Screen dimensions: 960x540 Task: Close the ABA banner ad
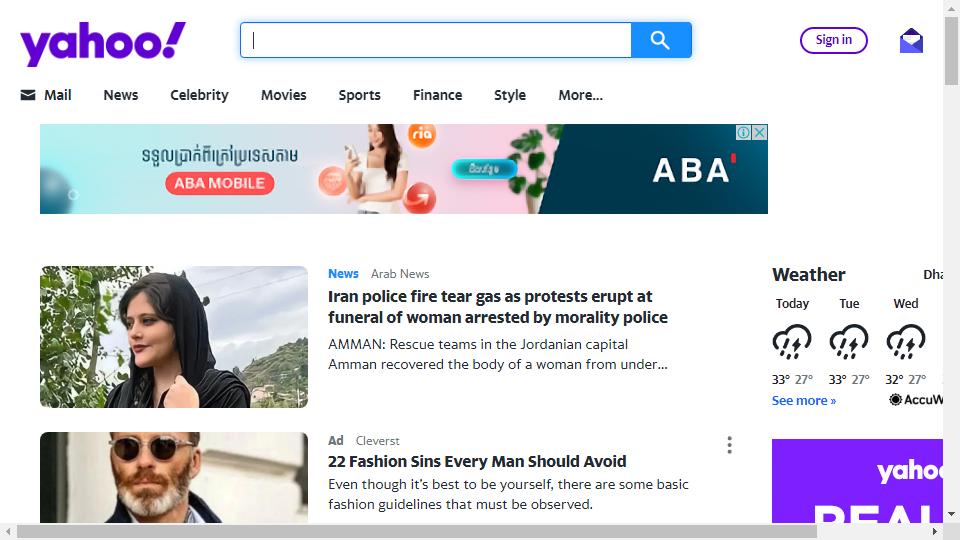point(759,132)
